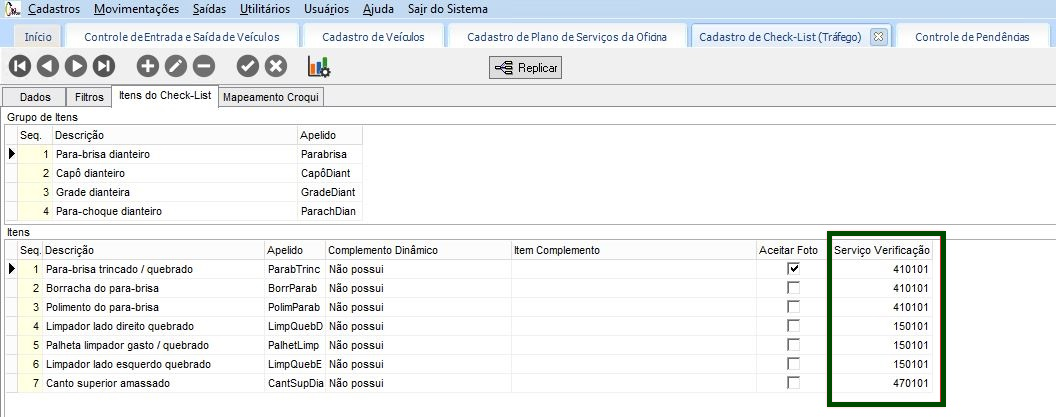Jump to the last record

click(104, 67)
